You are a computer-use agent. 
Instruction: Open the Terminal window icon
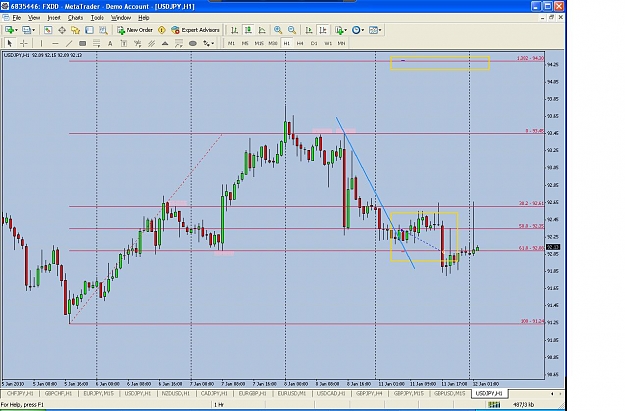89,30
